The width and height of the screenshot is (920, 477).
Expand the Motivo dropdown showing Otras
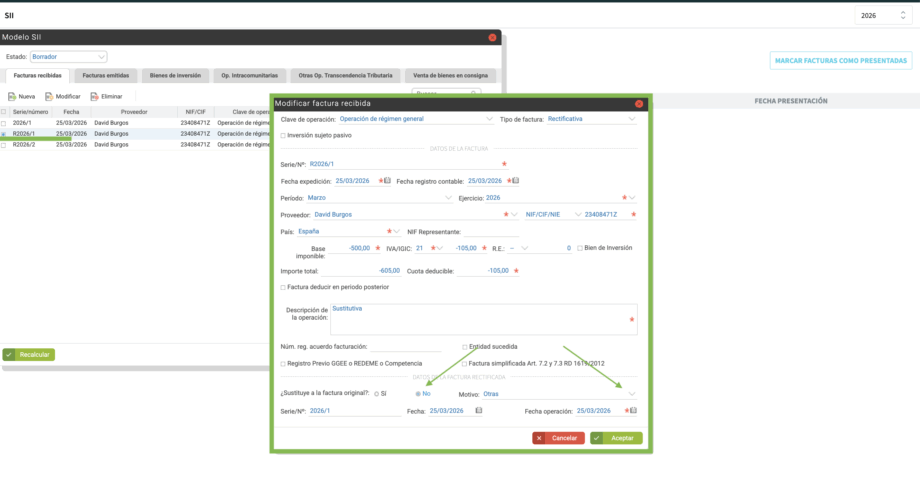pyautogui.click(x=631, y=394)
